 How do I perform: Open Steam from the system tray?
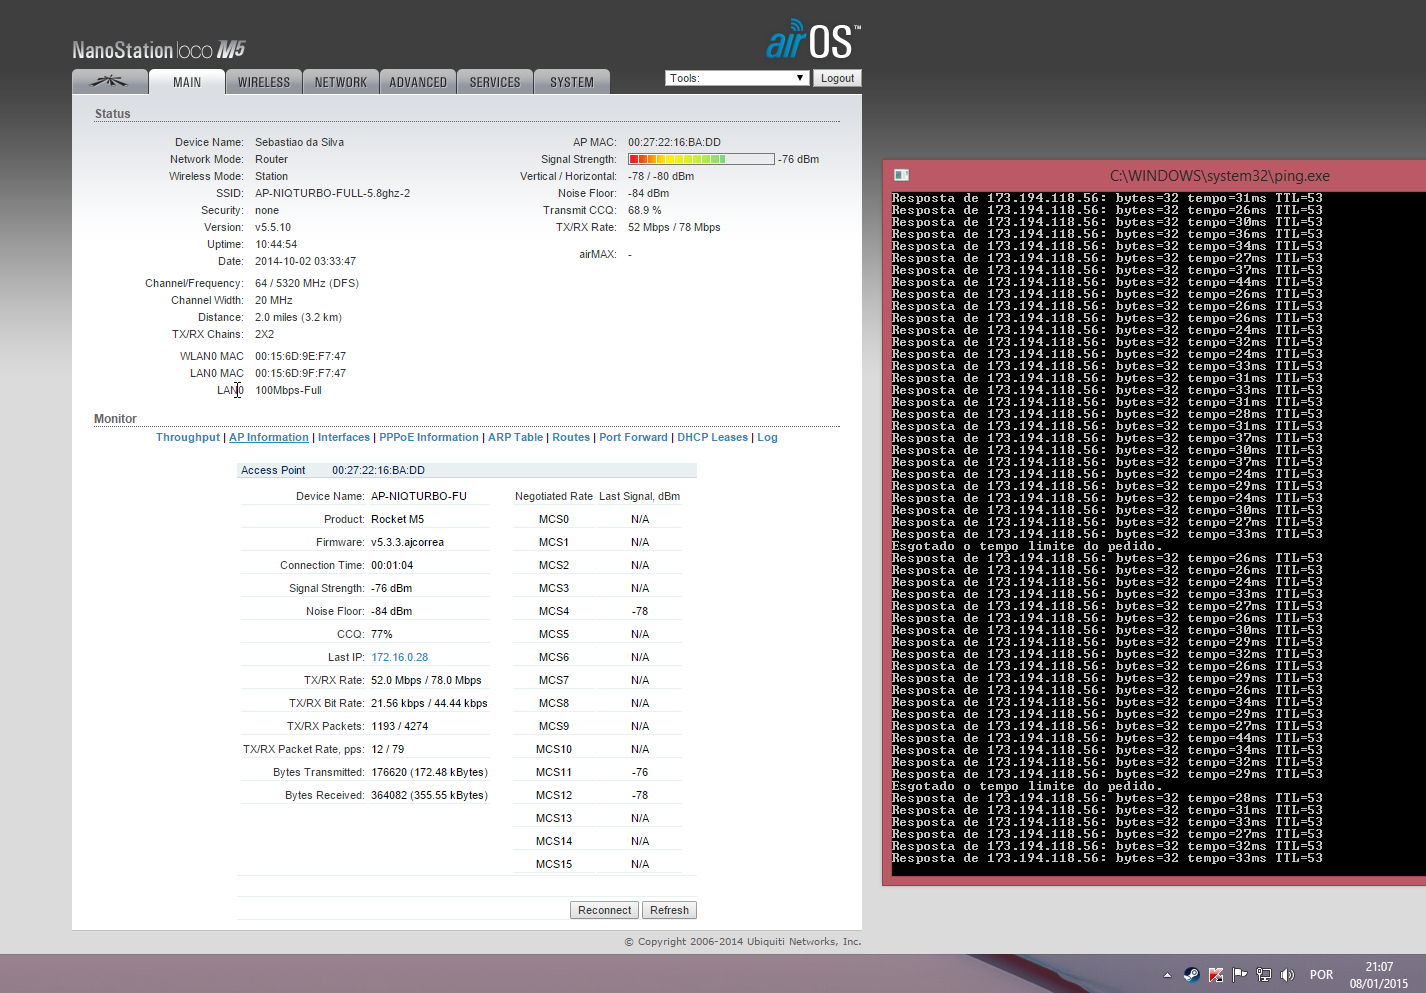pyautogui.click(x=1191, y=975)
